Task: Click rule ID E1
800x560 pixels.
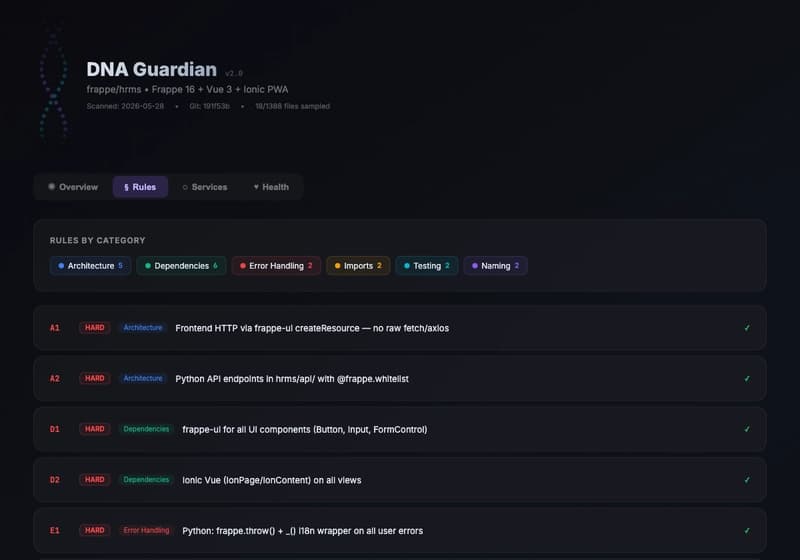Action: pos(55,530)
